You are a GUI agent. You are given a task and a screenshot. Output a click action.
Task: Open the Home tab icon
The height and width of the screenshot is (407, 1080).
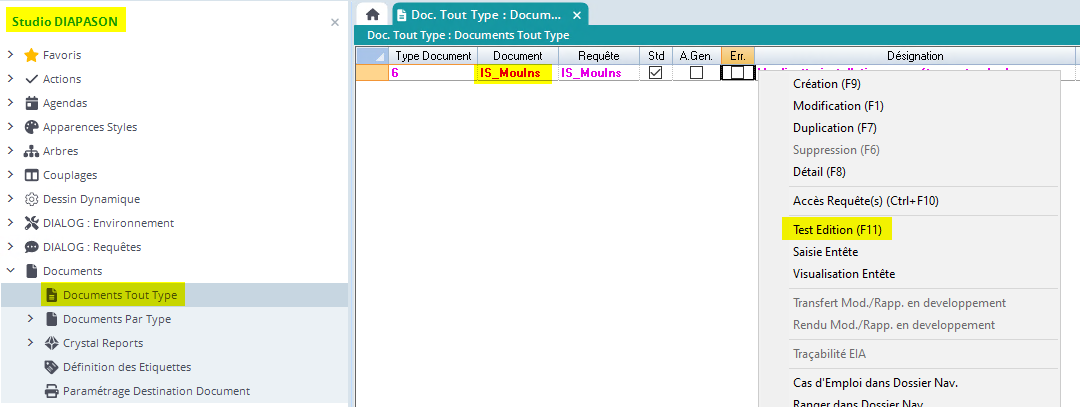coord(372,15)
